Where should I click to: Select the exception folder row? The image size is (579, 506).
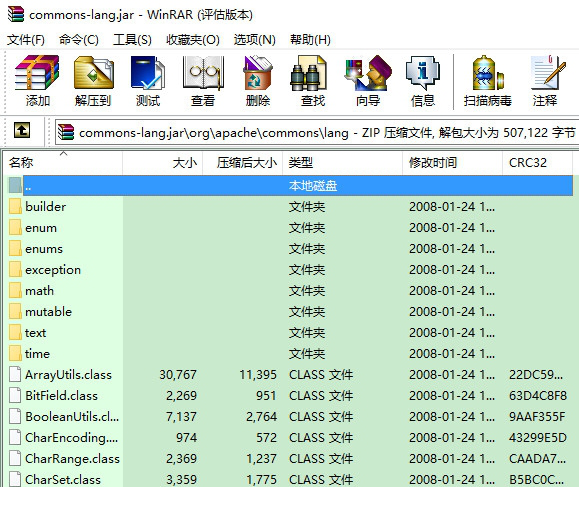click(290, 270)
